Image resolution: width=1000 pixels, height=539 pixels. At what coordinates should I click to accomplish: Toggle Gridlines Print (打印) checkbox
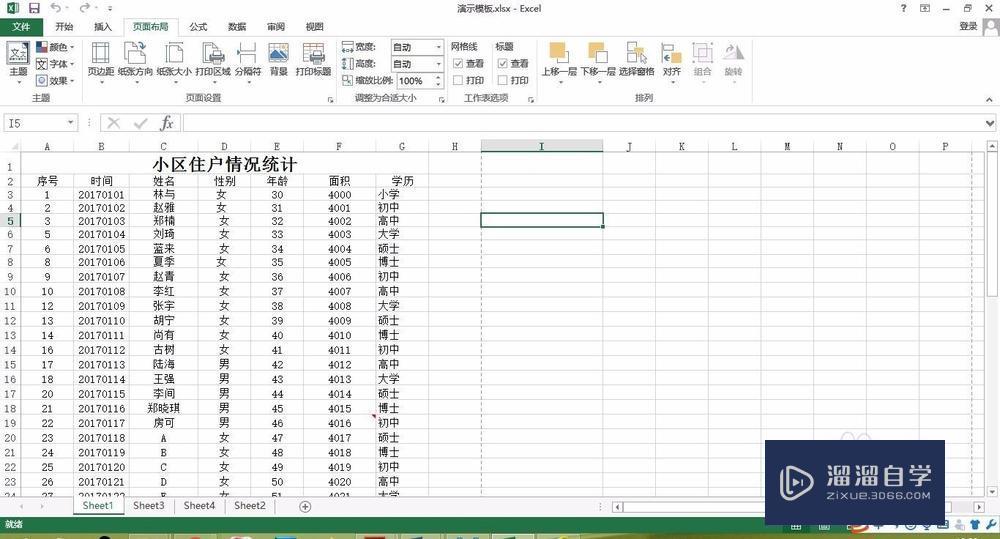point(458,80)
